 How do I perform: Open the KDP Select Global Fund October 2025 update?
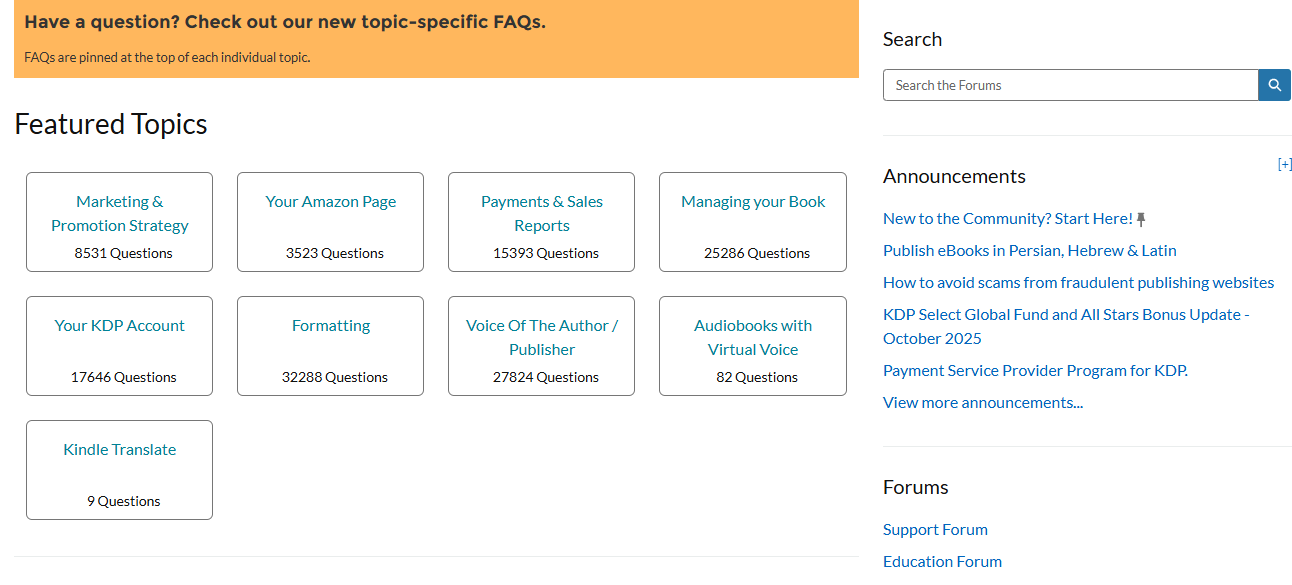(1065, 326)
